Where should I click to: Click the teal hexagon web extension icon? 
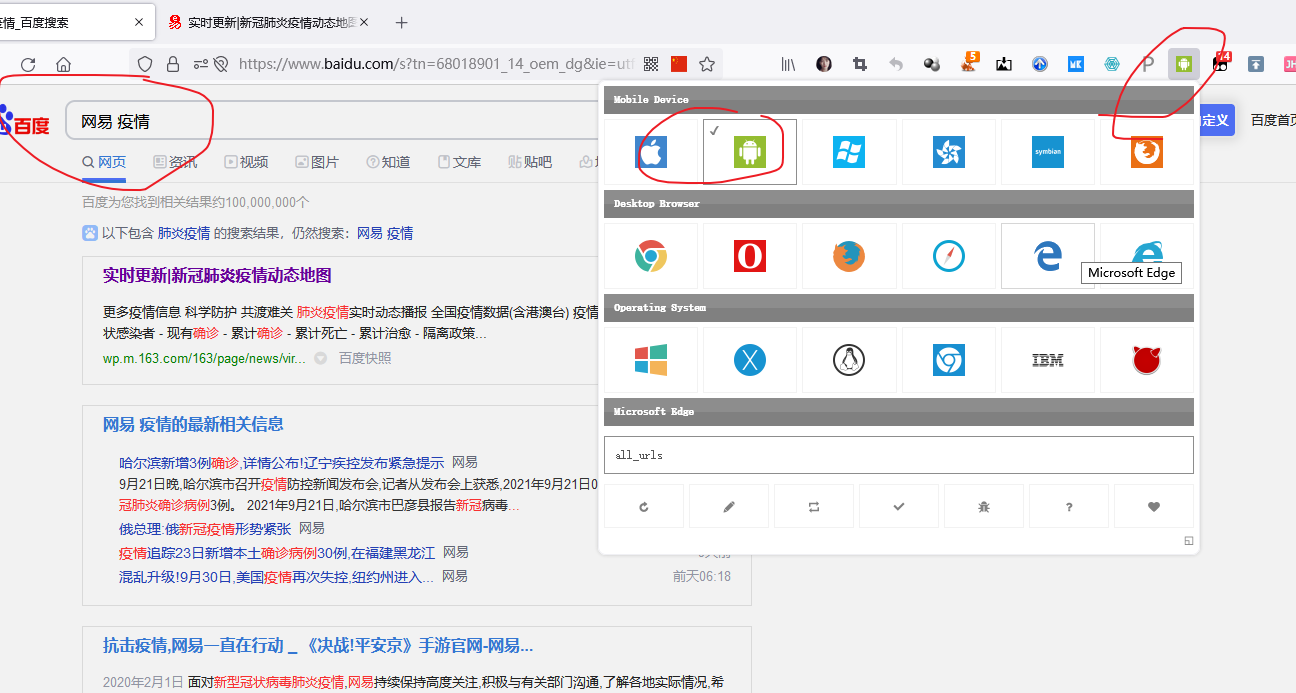point(1112,64)
